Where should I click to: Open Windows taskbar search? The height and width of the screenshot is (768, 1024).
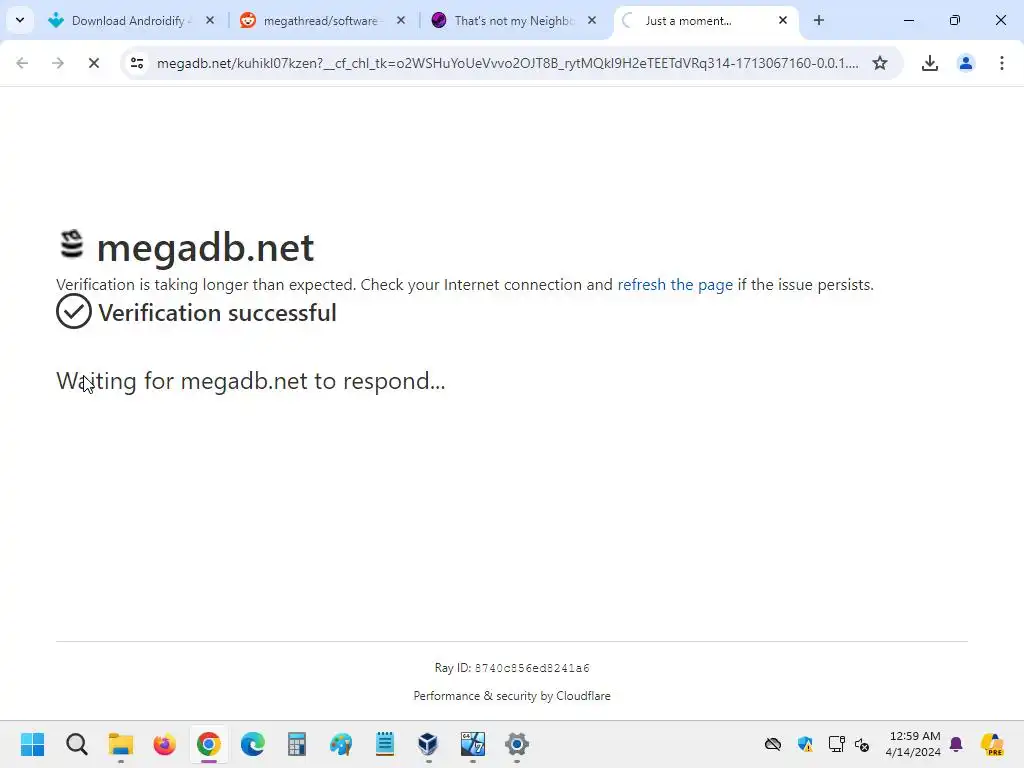(x=76, y=744)
